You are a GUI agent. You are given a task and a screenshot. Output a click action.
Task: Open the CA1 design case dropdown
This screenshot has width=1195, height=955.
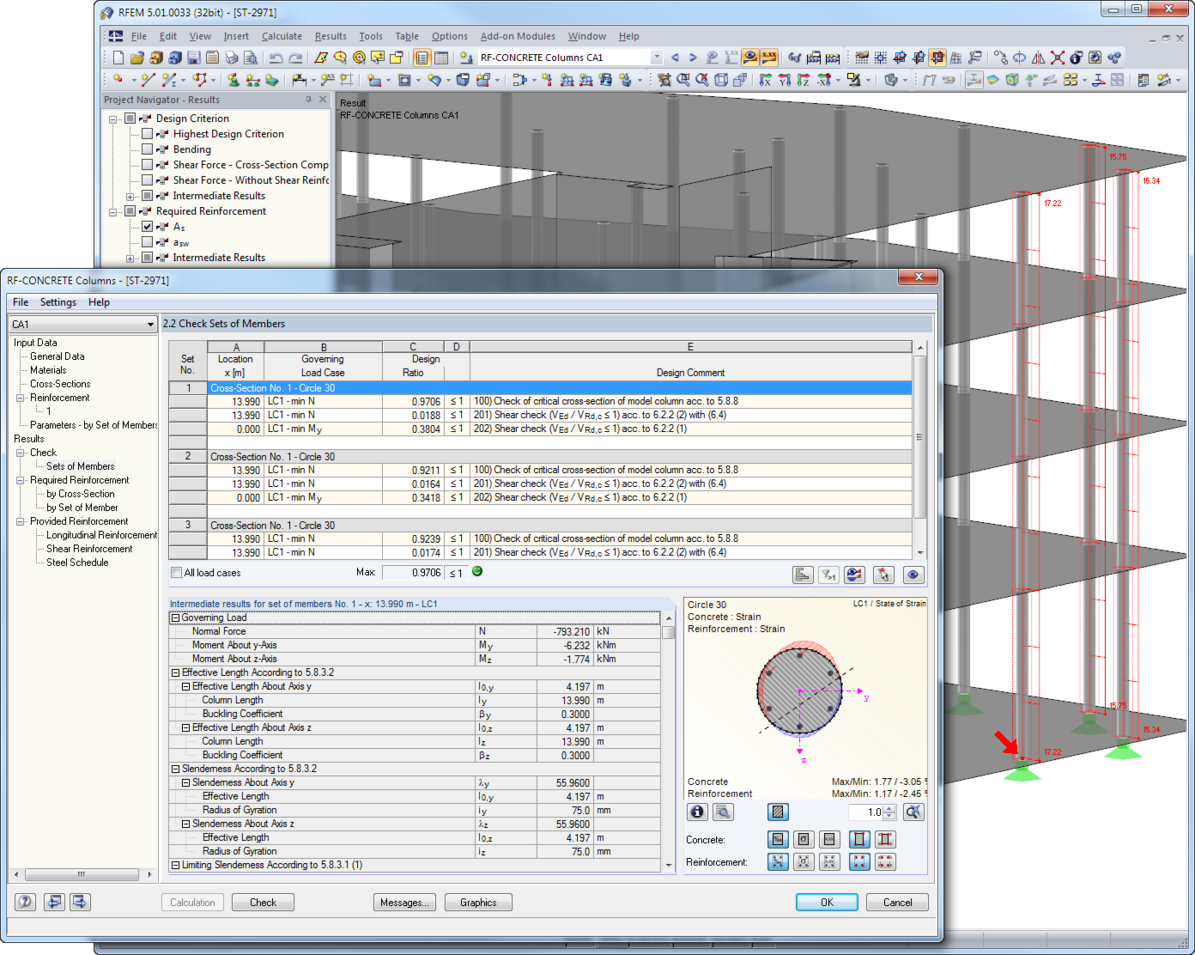point(152,324)
